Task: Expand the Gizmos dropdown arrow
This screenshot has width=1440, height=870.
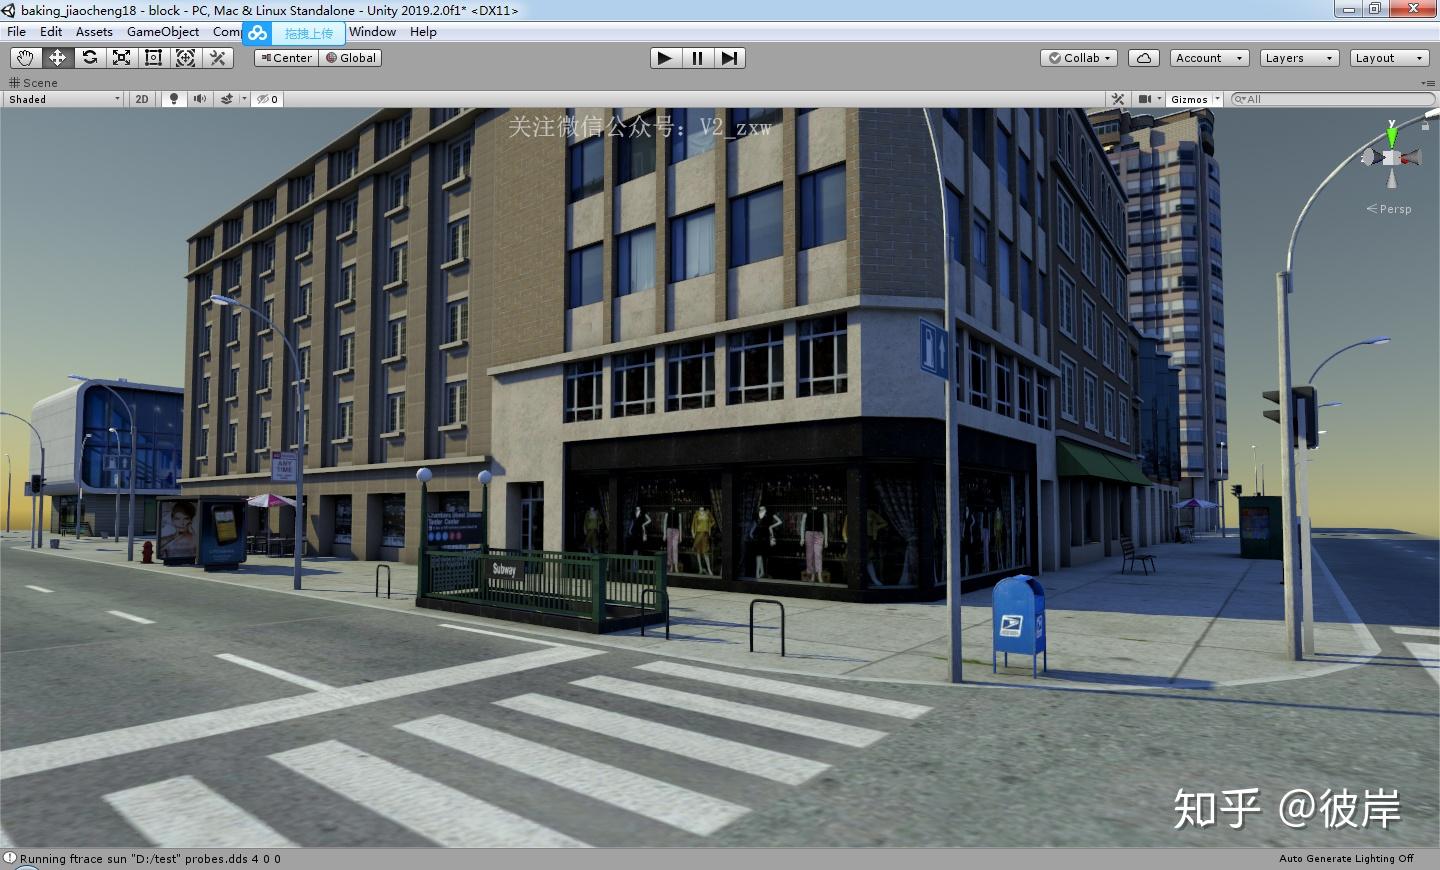Action: click(x=1217, y=99)
